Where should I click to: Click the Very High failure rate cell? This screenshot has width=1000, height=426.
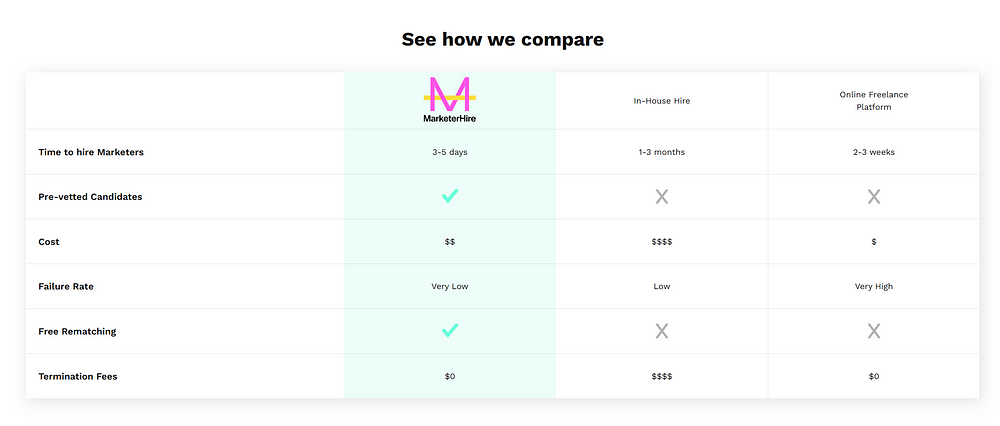click(x=873, y=286)
